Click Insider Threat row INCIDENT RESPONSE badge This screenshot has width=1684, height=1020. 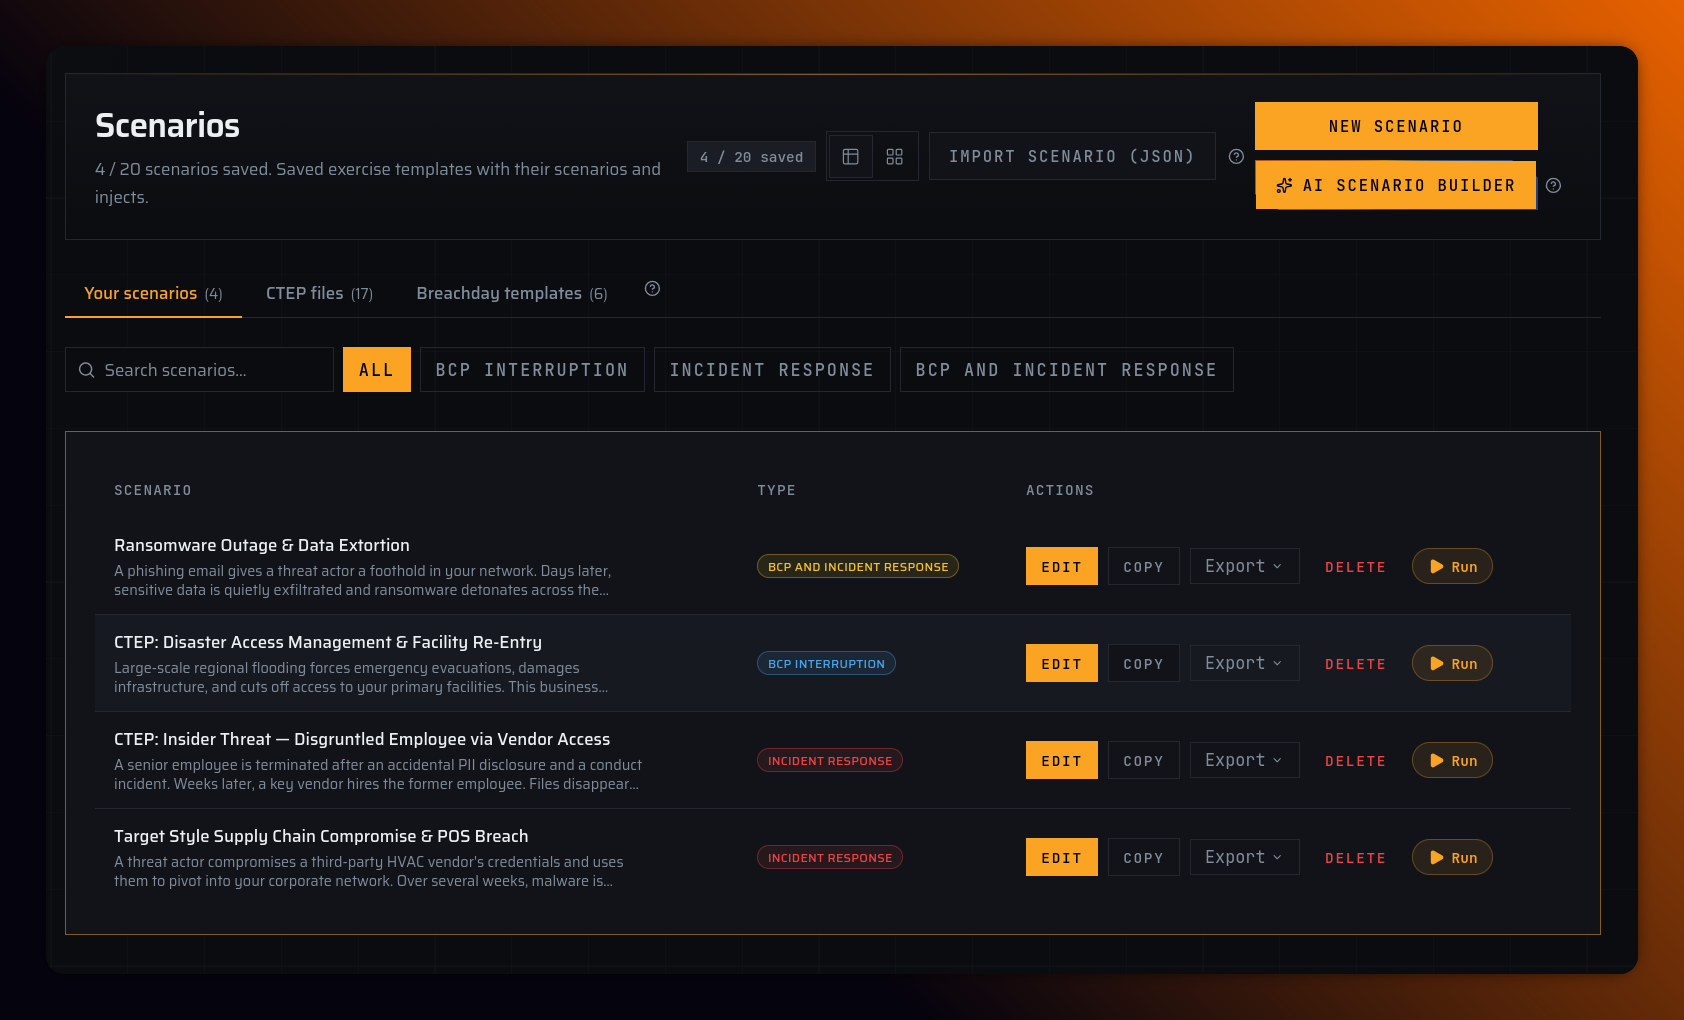tap(830, 760)
